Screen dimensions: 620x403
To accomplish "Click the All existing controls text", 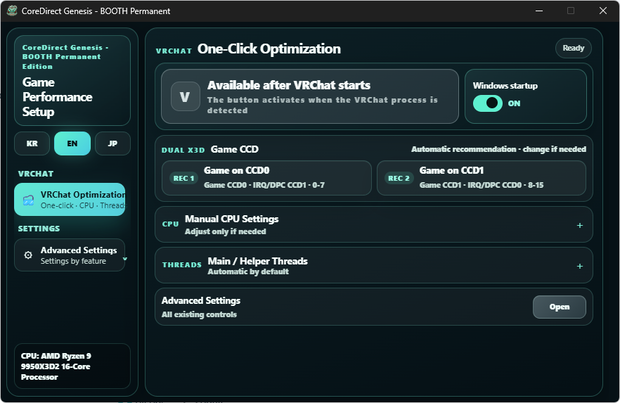I will click(199, 314).
